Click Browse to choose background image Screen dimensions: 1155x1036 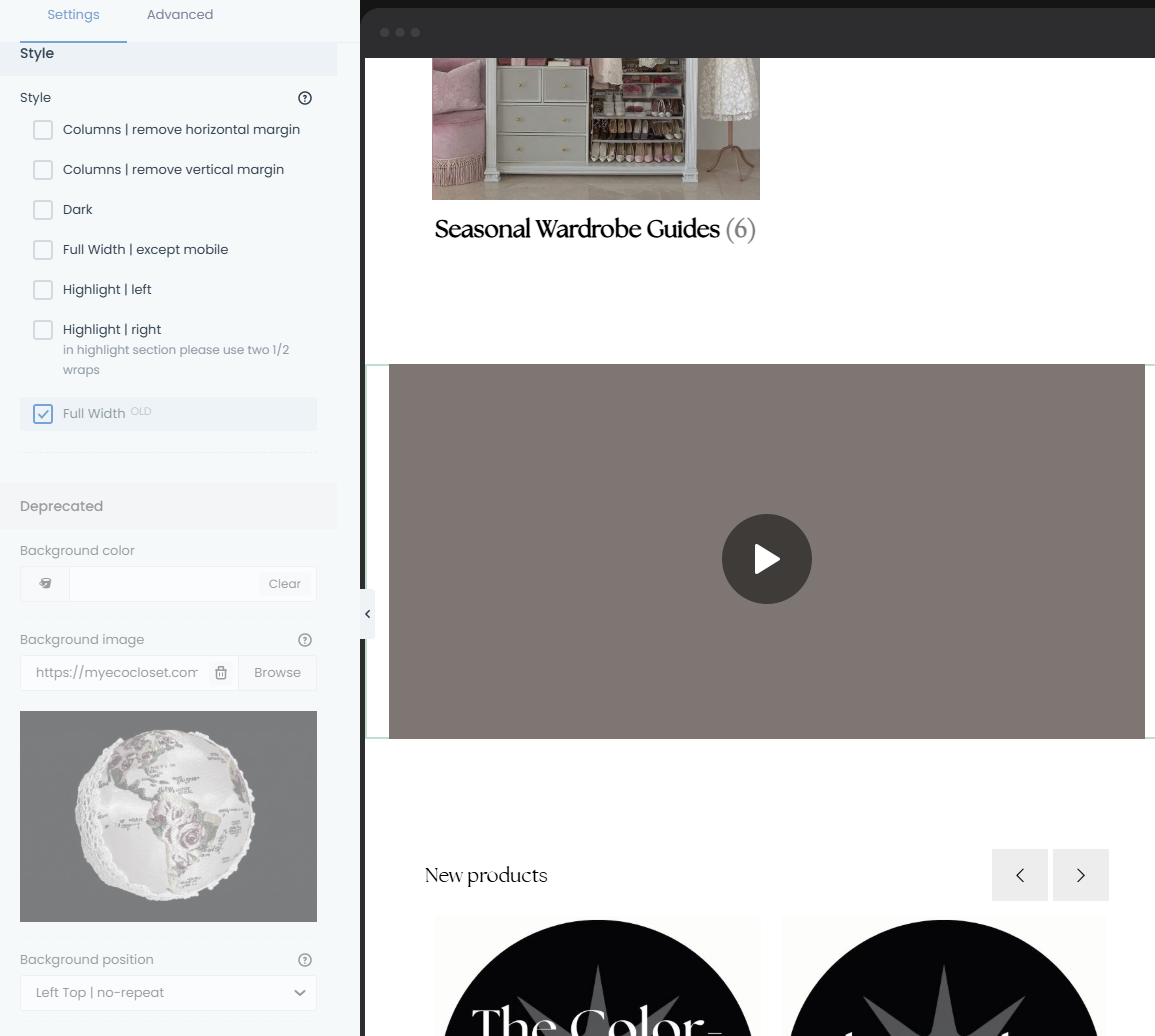277,673
